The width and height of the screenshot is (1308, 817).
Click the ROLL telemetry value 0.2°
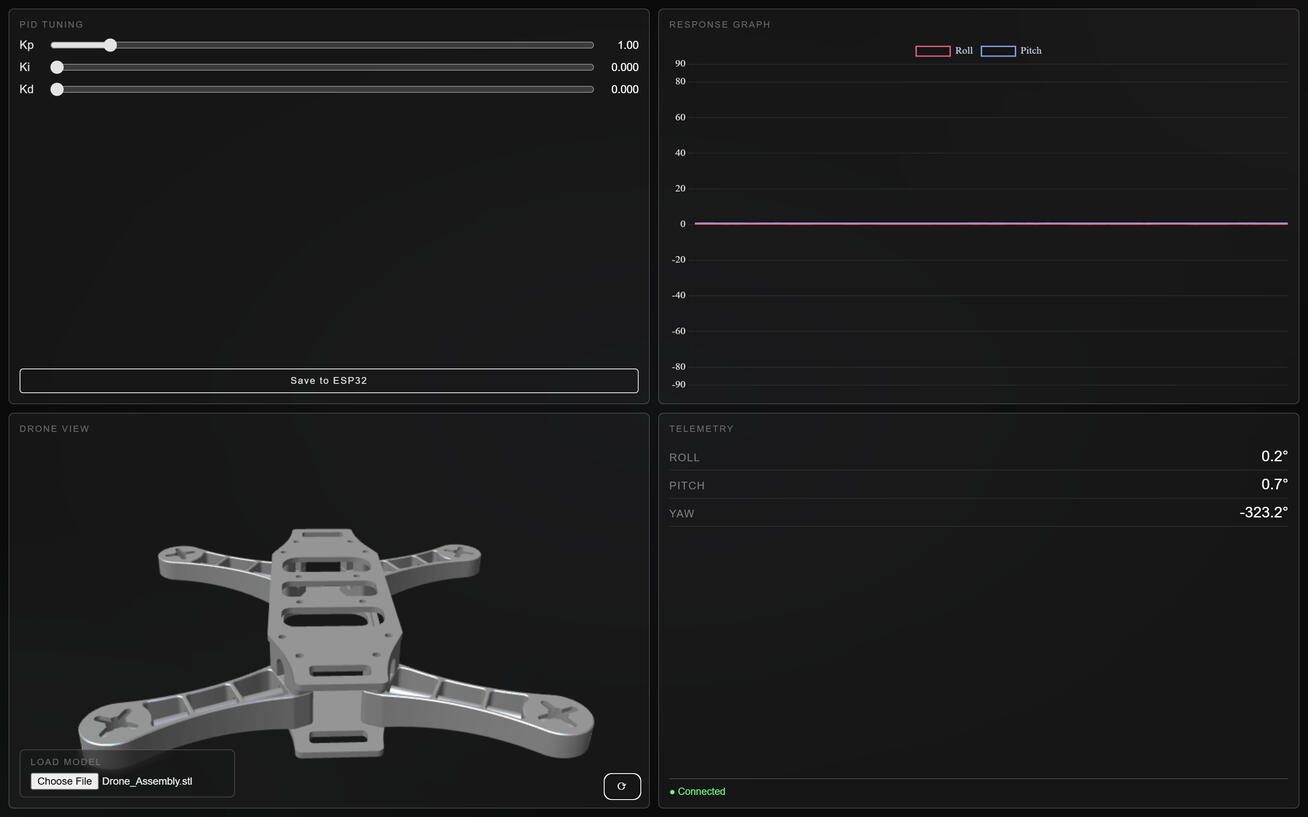pyautogui.click(x=1274, y=457)
